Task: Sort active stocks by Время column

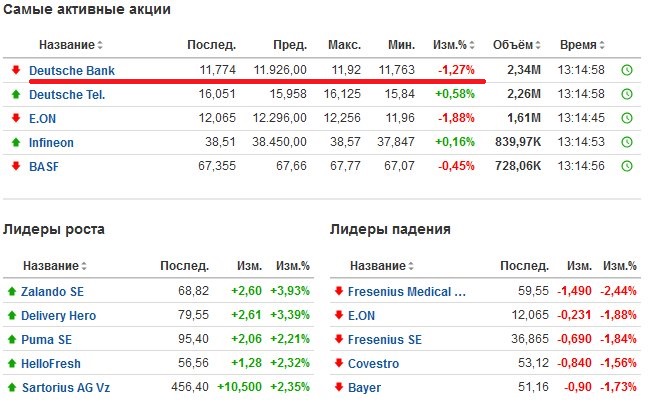Action: click(582, 45)
